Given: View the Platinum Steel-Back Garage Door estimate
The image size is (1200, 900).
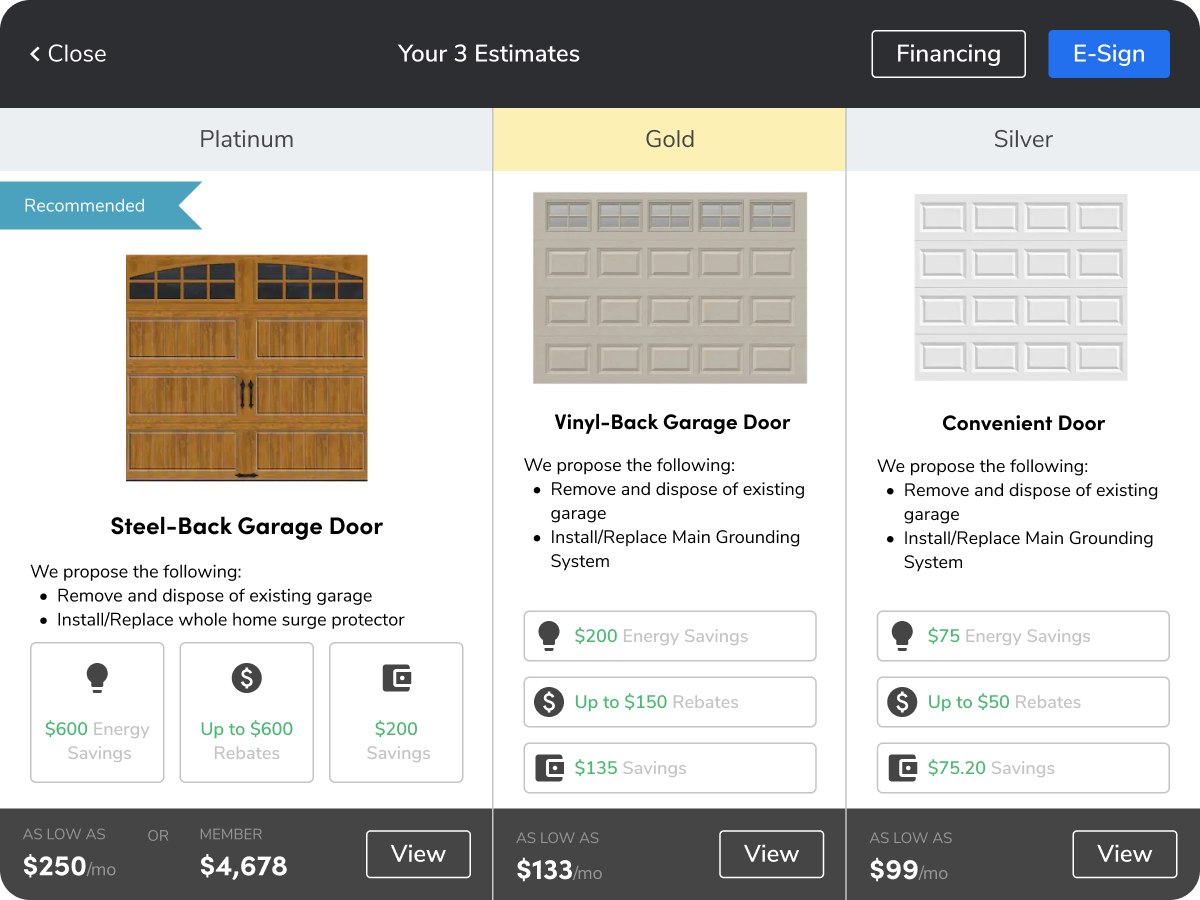Looking at the screenshot, I should point(418,853).
